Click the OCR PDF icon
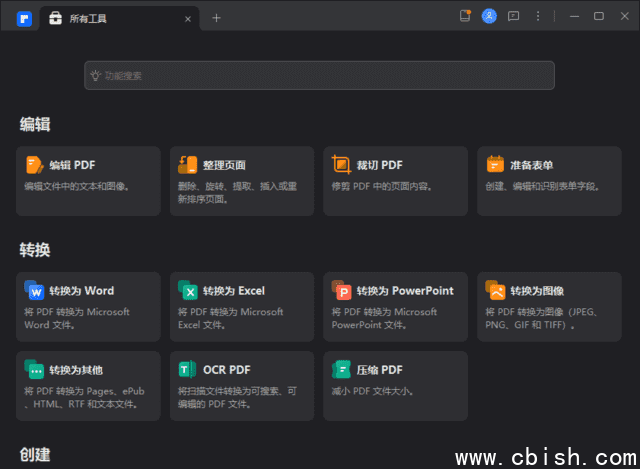The width and height of the screenshot is (640, 469). click(x=188, y=369)
